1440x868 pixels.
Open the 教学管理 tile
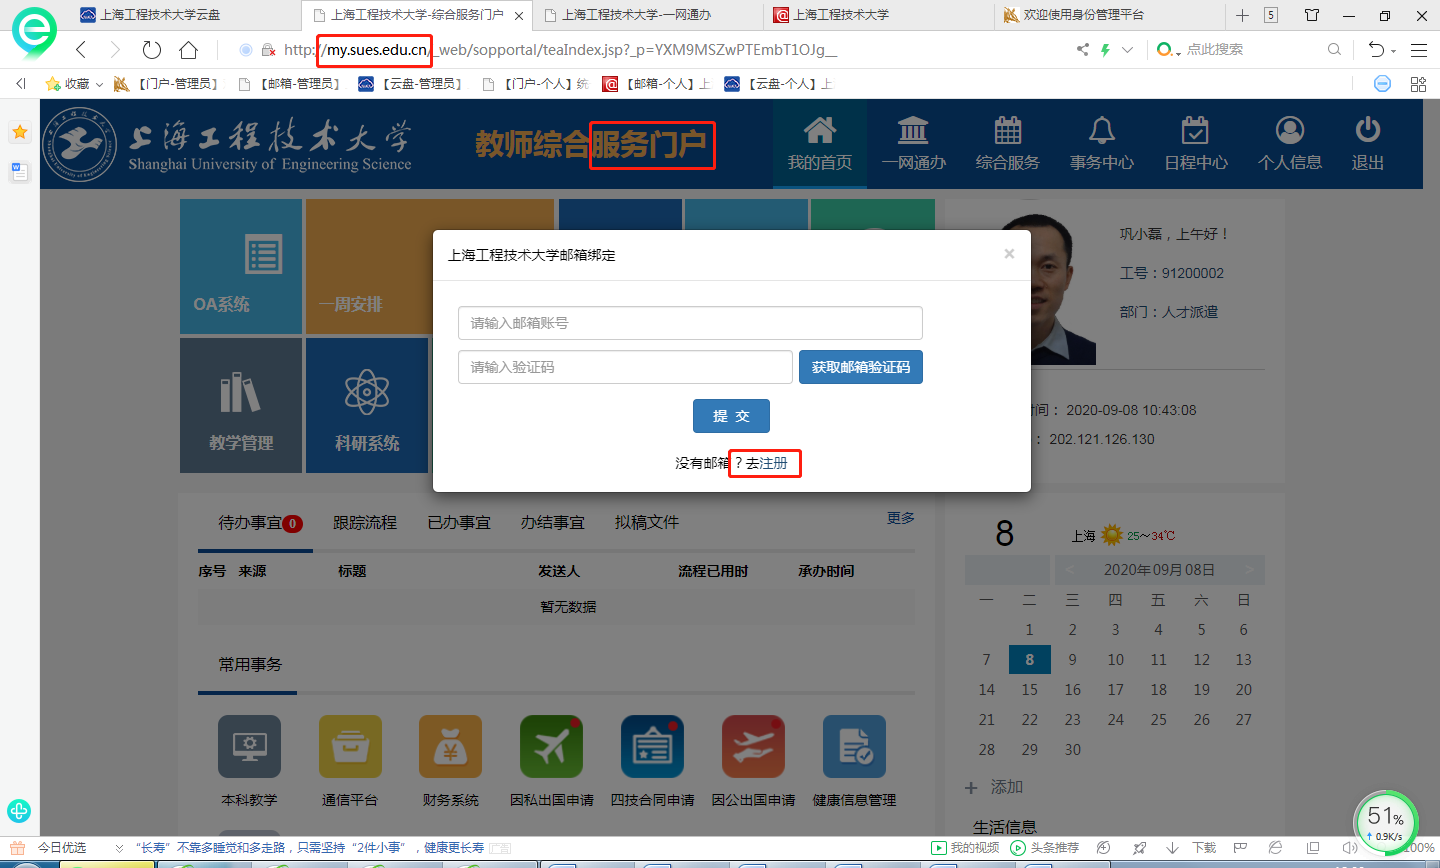pyautogui.click(x=241, y=405)
